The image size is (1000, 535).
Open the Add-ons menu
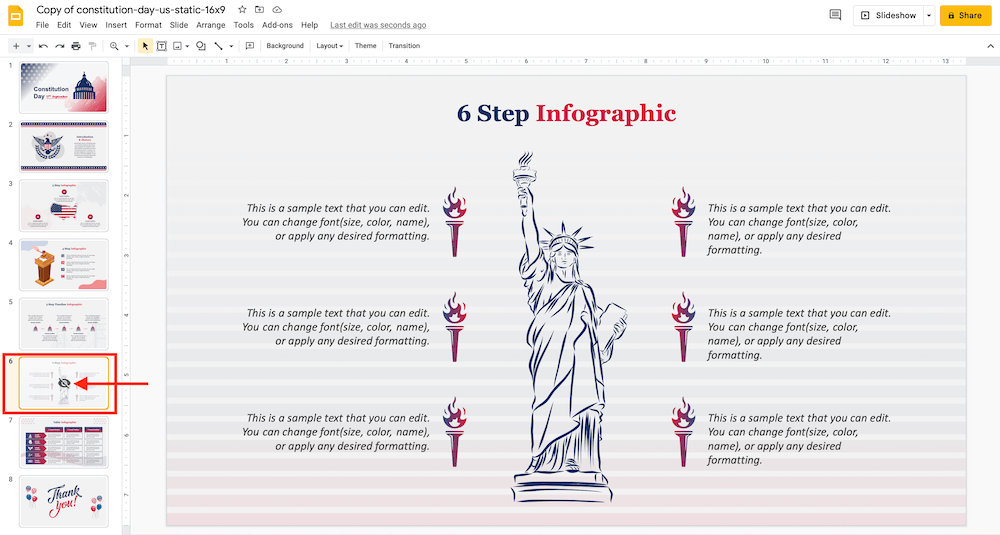[x=277, y=25]
